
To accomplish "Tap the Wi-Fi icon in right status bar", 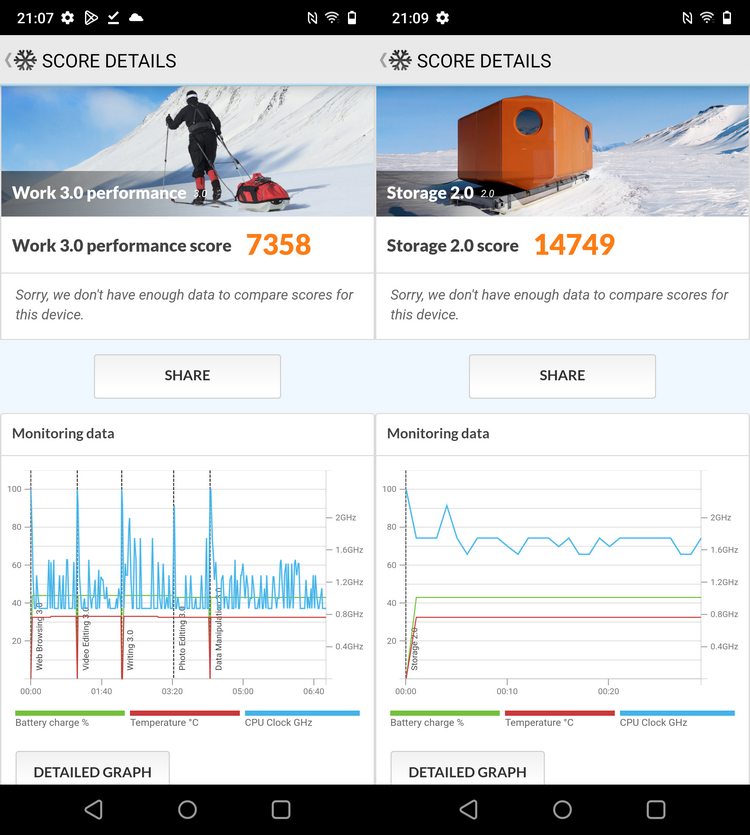I will tap(707, 18).
